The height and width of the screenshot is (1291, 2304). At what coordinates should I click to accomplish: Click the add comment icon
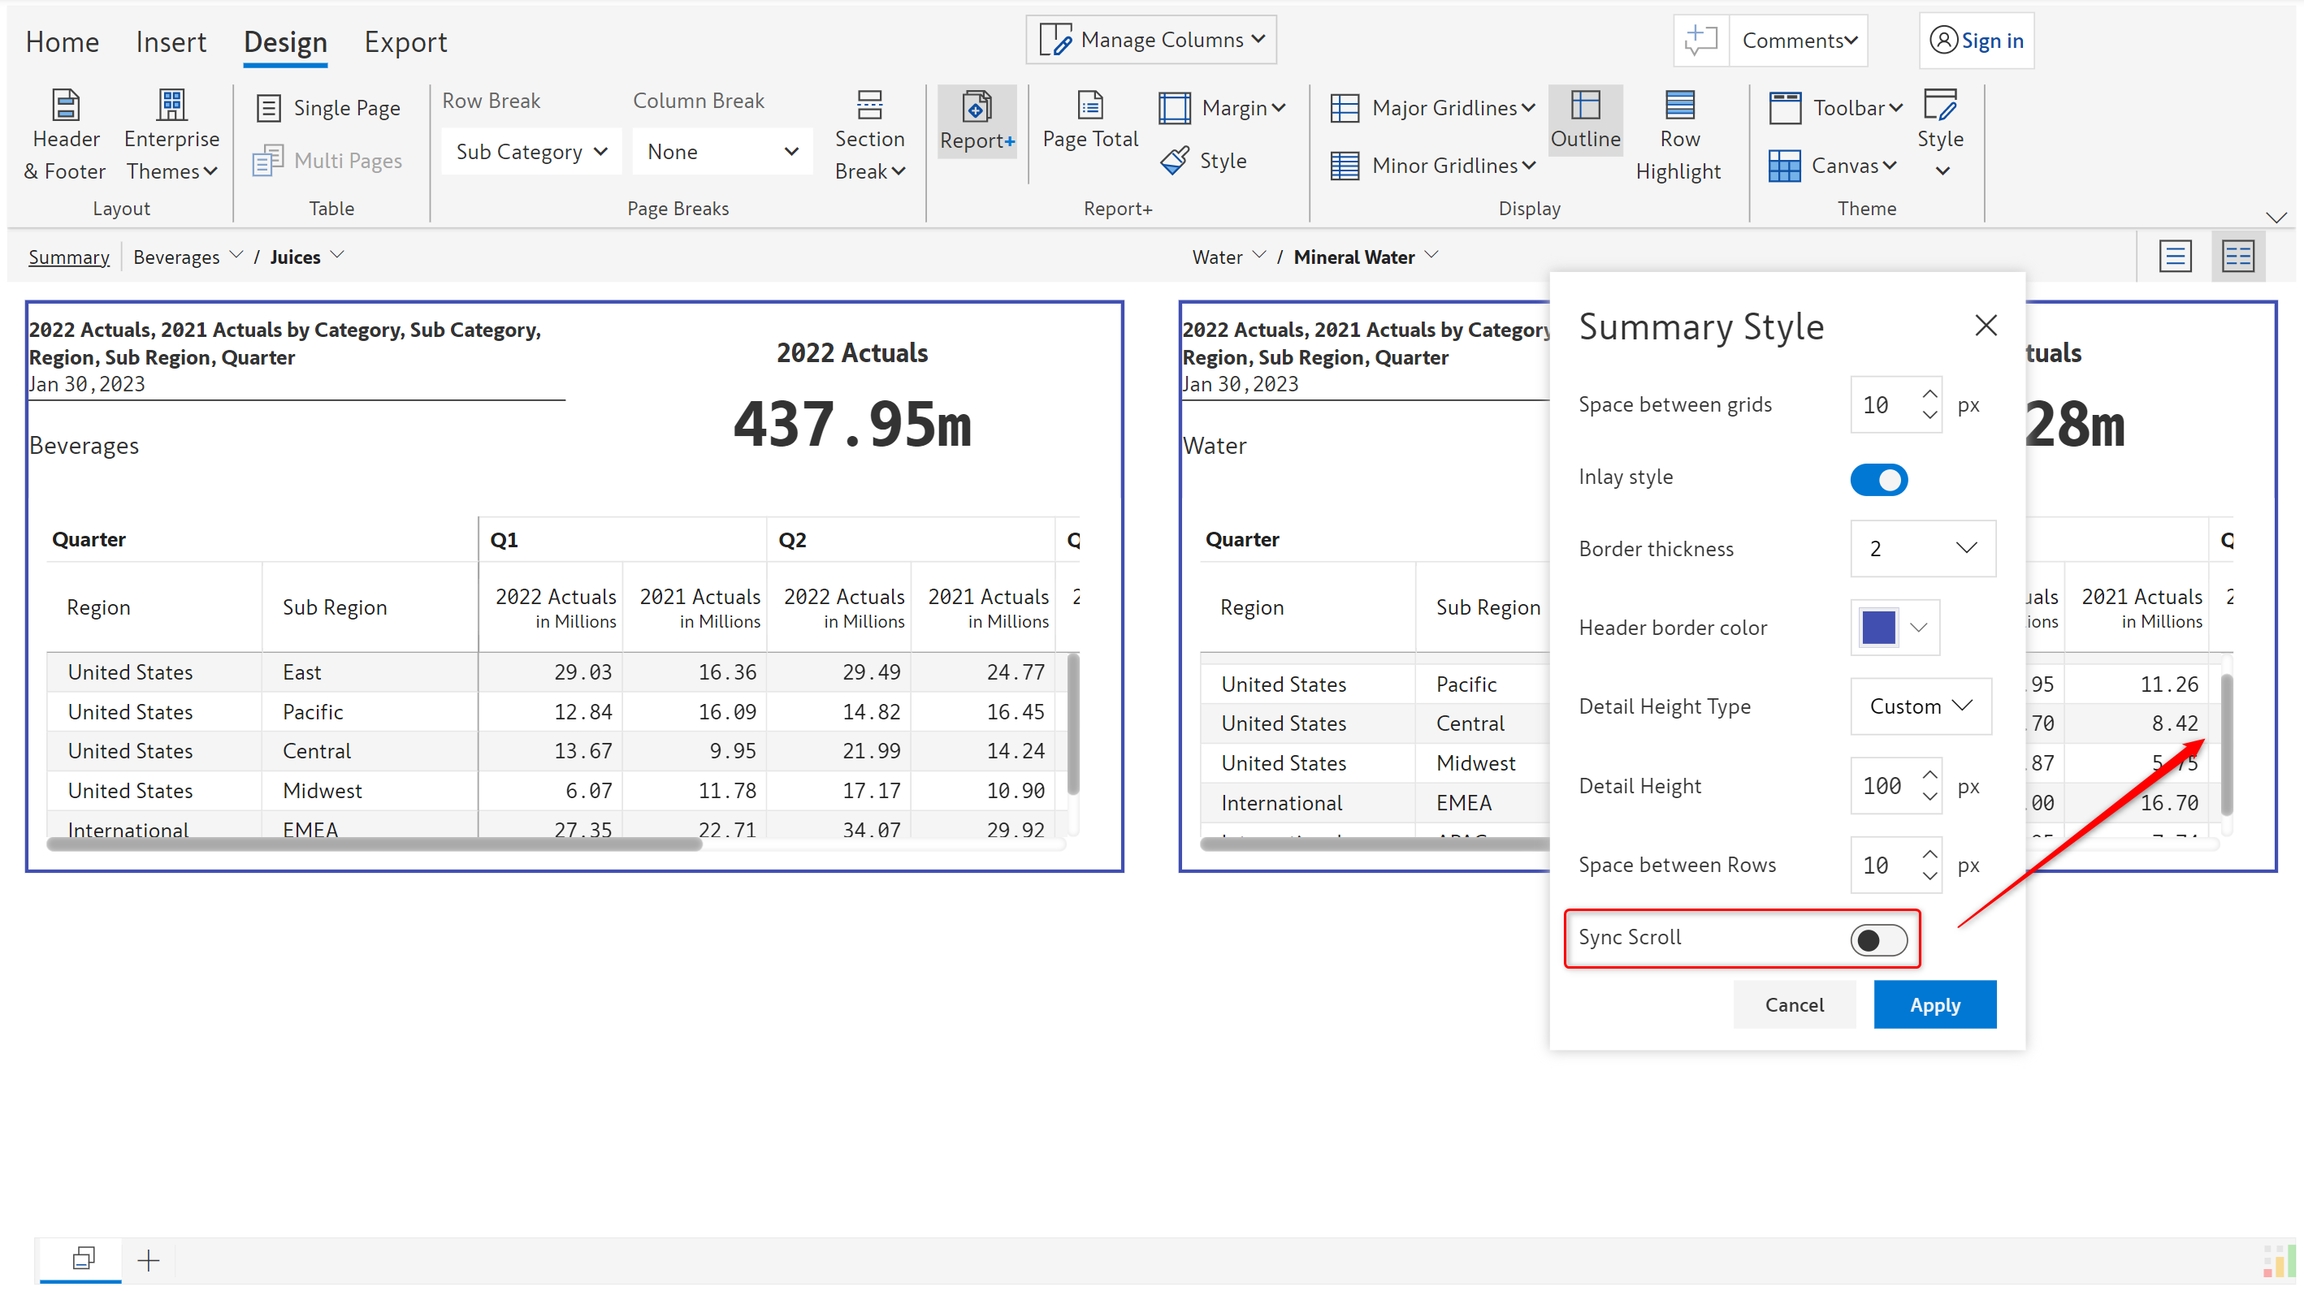(x=1700, y=40)
